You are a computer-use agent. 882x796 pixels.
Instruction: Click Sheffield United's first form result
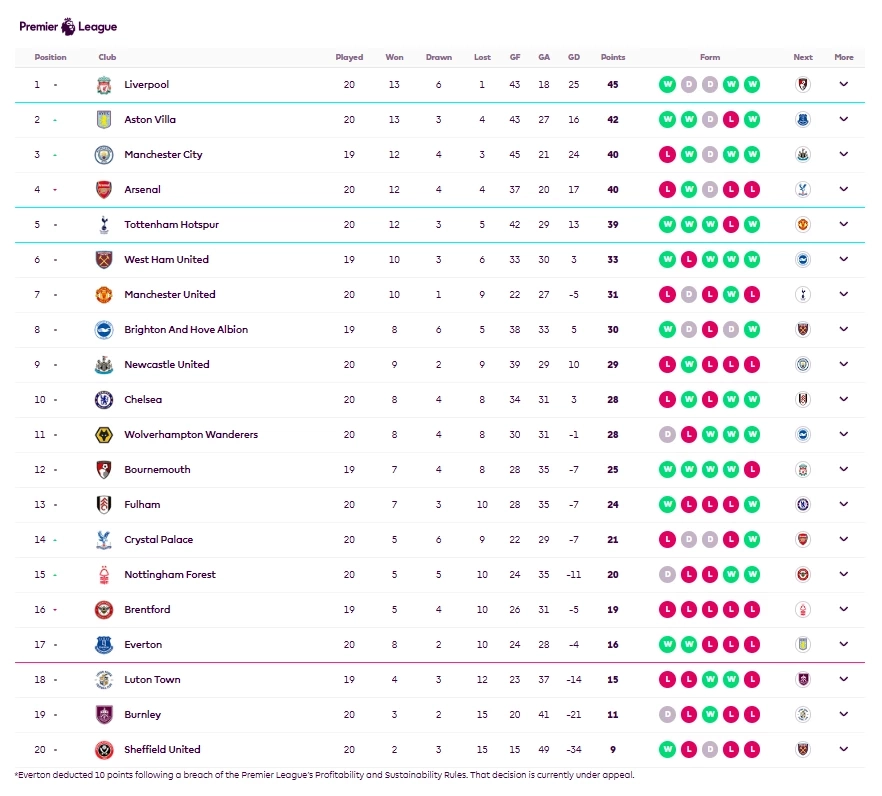(x=667, y=750)
